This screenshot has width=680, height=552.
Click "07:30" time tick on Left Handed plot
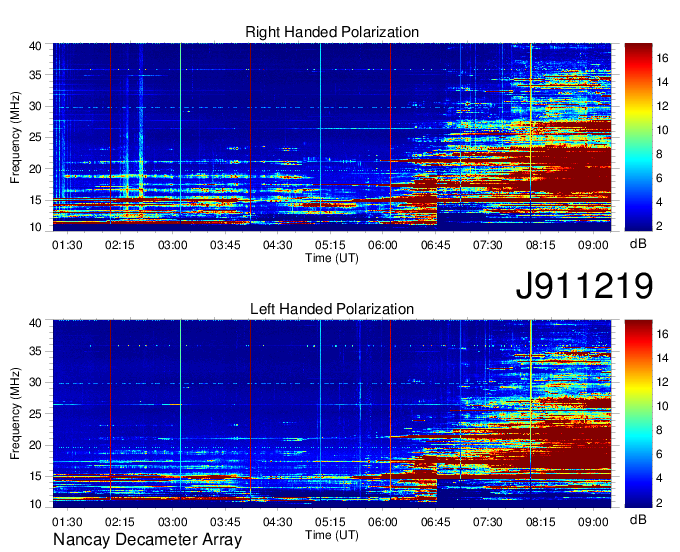(487, 522)
